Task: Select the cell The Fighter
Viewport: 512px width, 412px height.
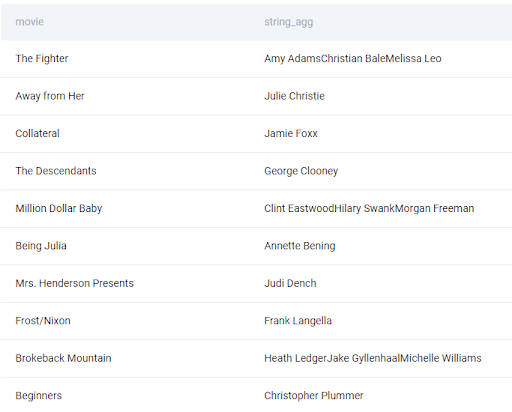Action: pos(42,59)
